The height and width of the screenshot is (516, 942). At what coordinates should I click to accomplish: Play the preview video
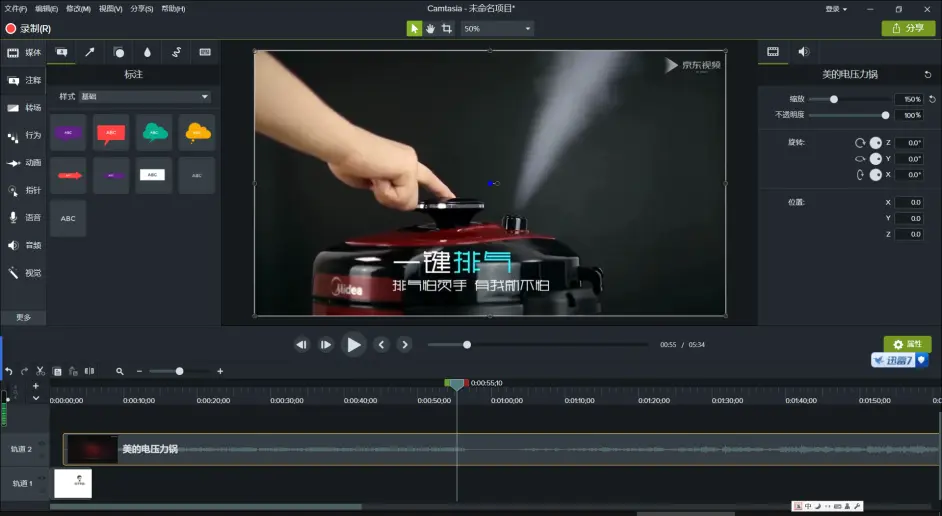click(353, 345)
